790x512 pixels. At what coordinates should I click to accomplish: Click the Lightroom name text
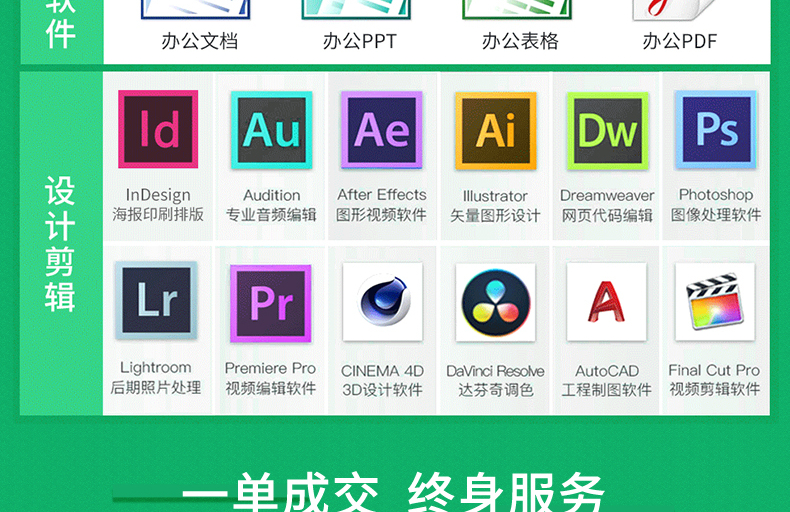click(156, 367)
